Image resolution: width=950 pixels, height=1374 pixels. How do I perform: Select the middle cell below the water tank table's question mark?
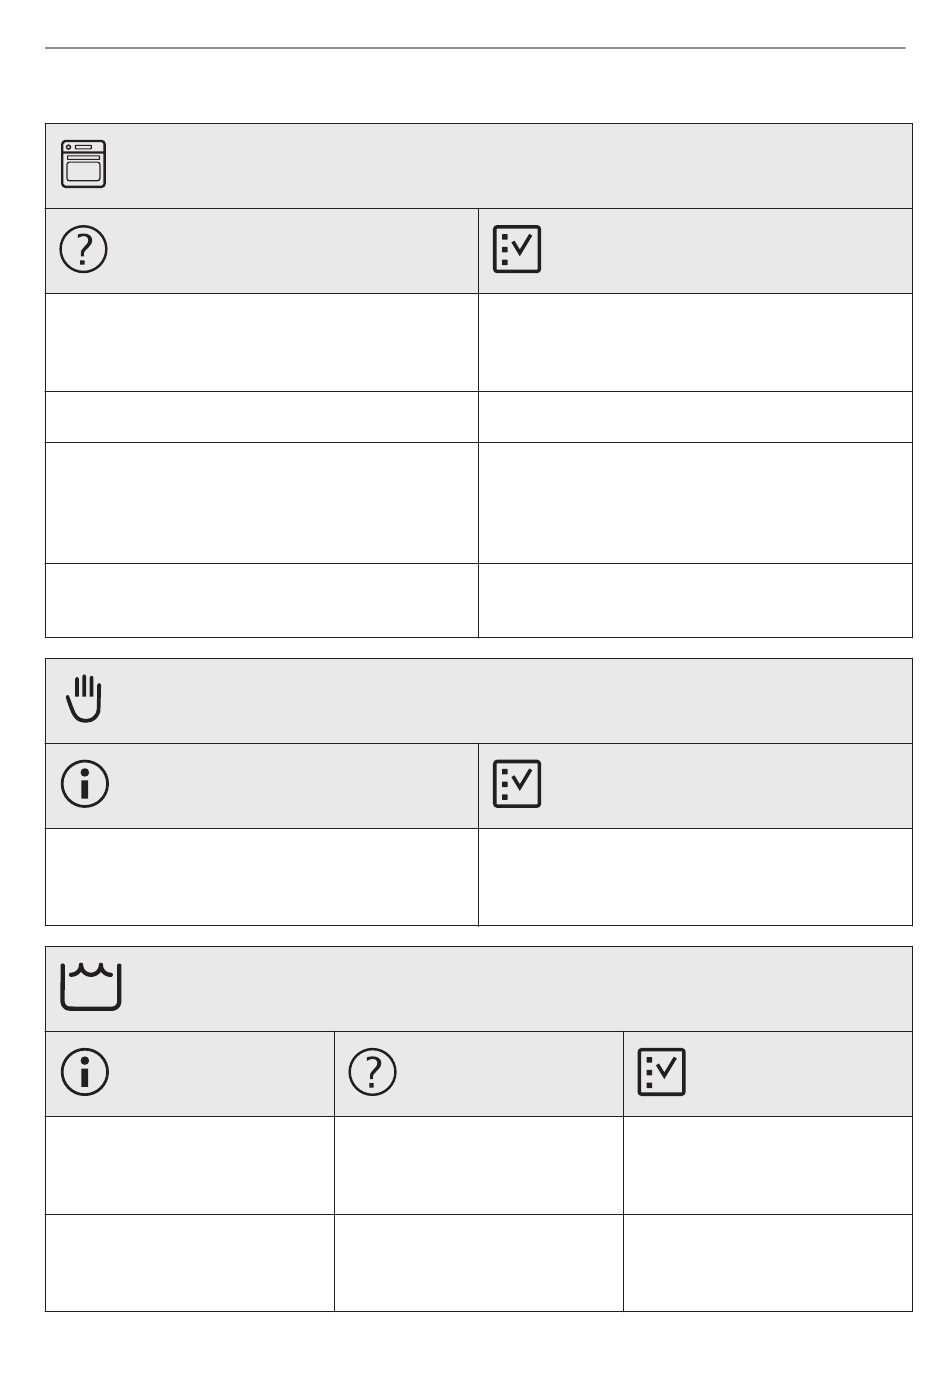coord(479,1165)
